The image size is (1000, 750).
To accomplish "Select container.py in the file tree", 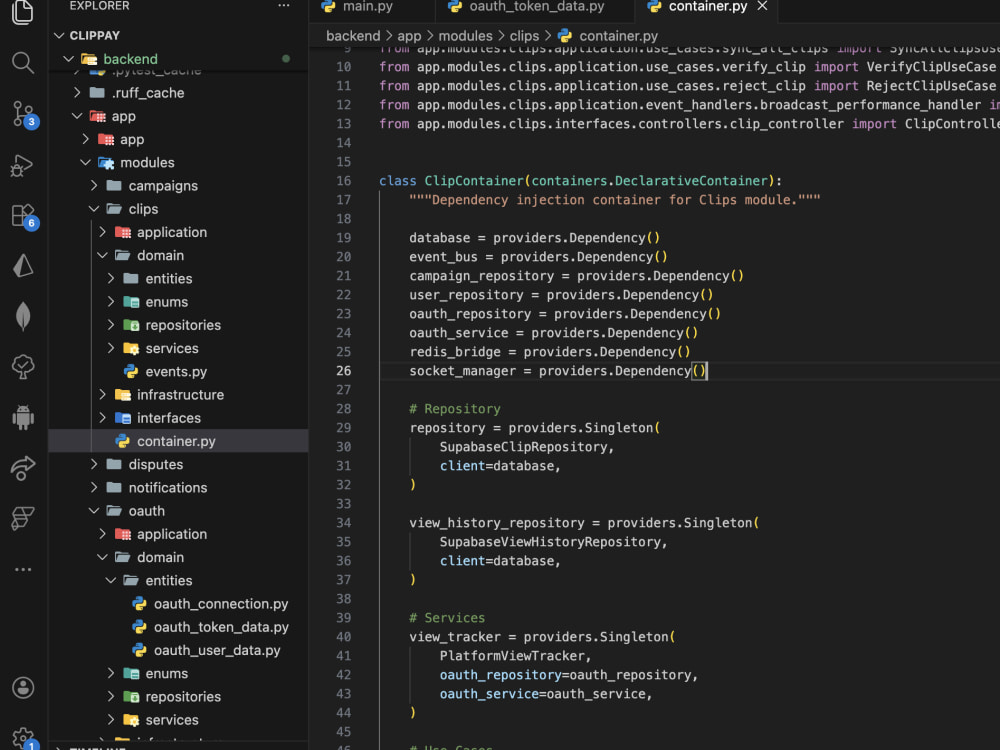I will (175, 441).
